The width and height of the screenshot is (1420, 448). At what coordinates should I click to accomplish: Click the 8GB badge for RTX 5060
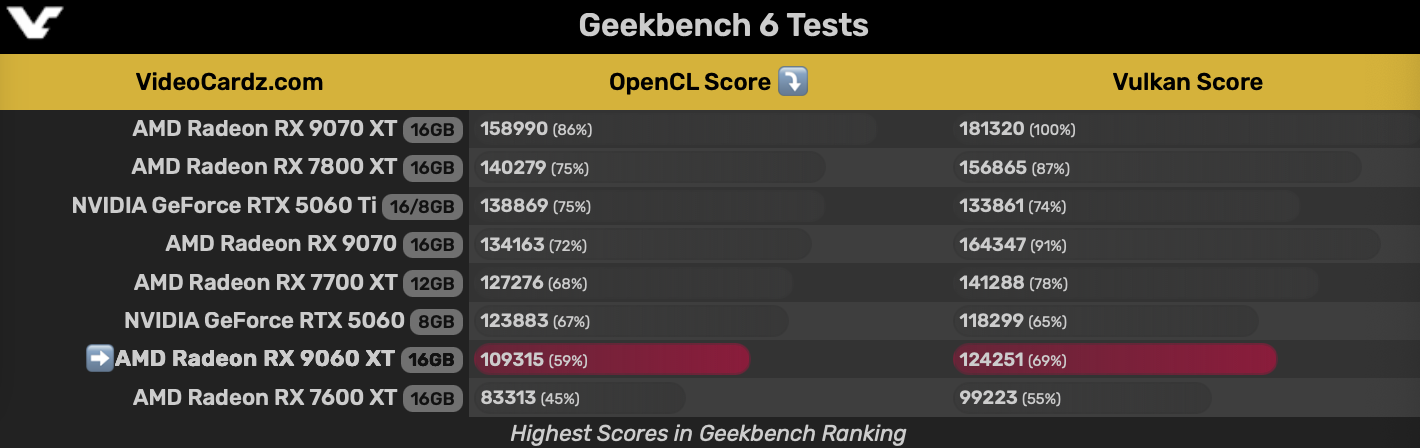[x=436, y=322]
